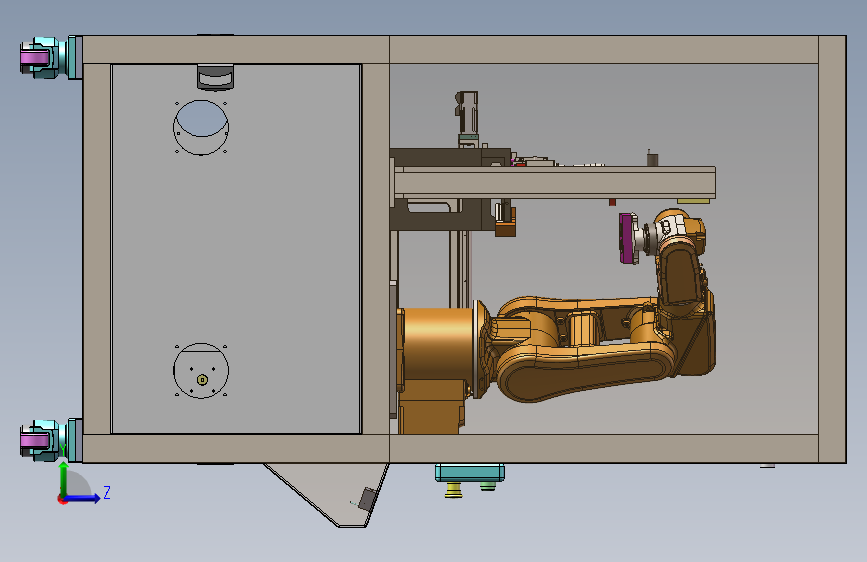Image resolution: width=867 pixels, height=562 pixels.
Task: Select the grey handle at top of left panel
Action: point(216,77)
